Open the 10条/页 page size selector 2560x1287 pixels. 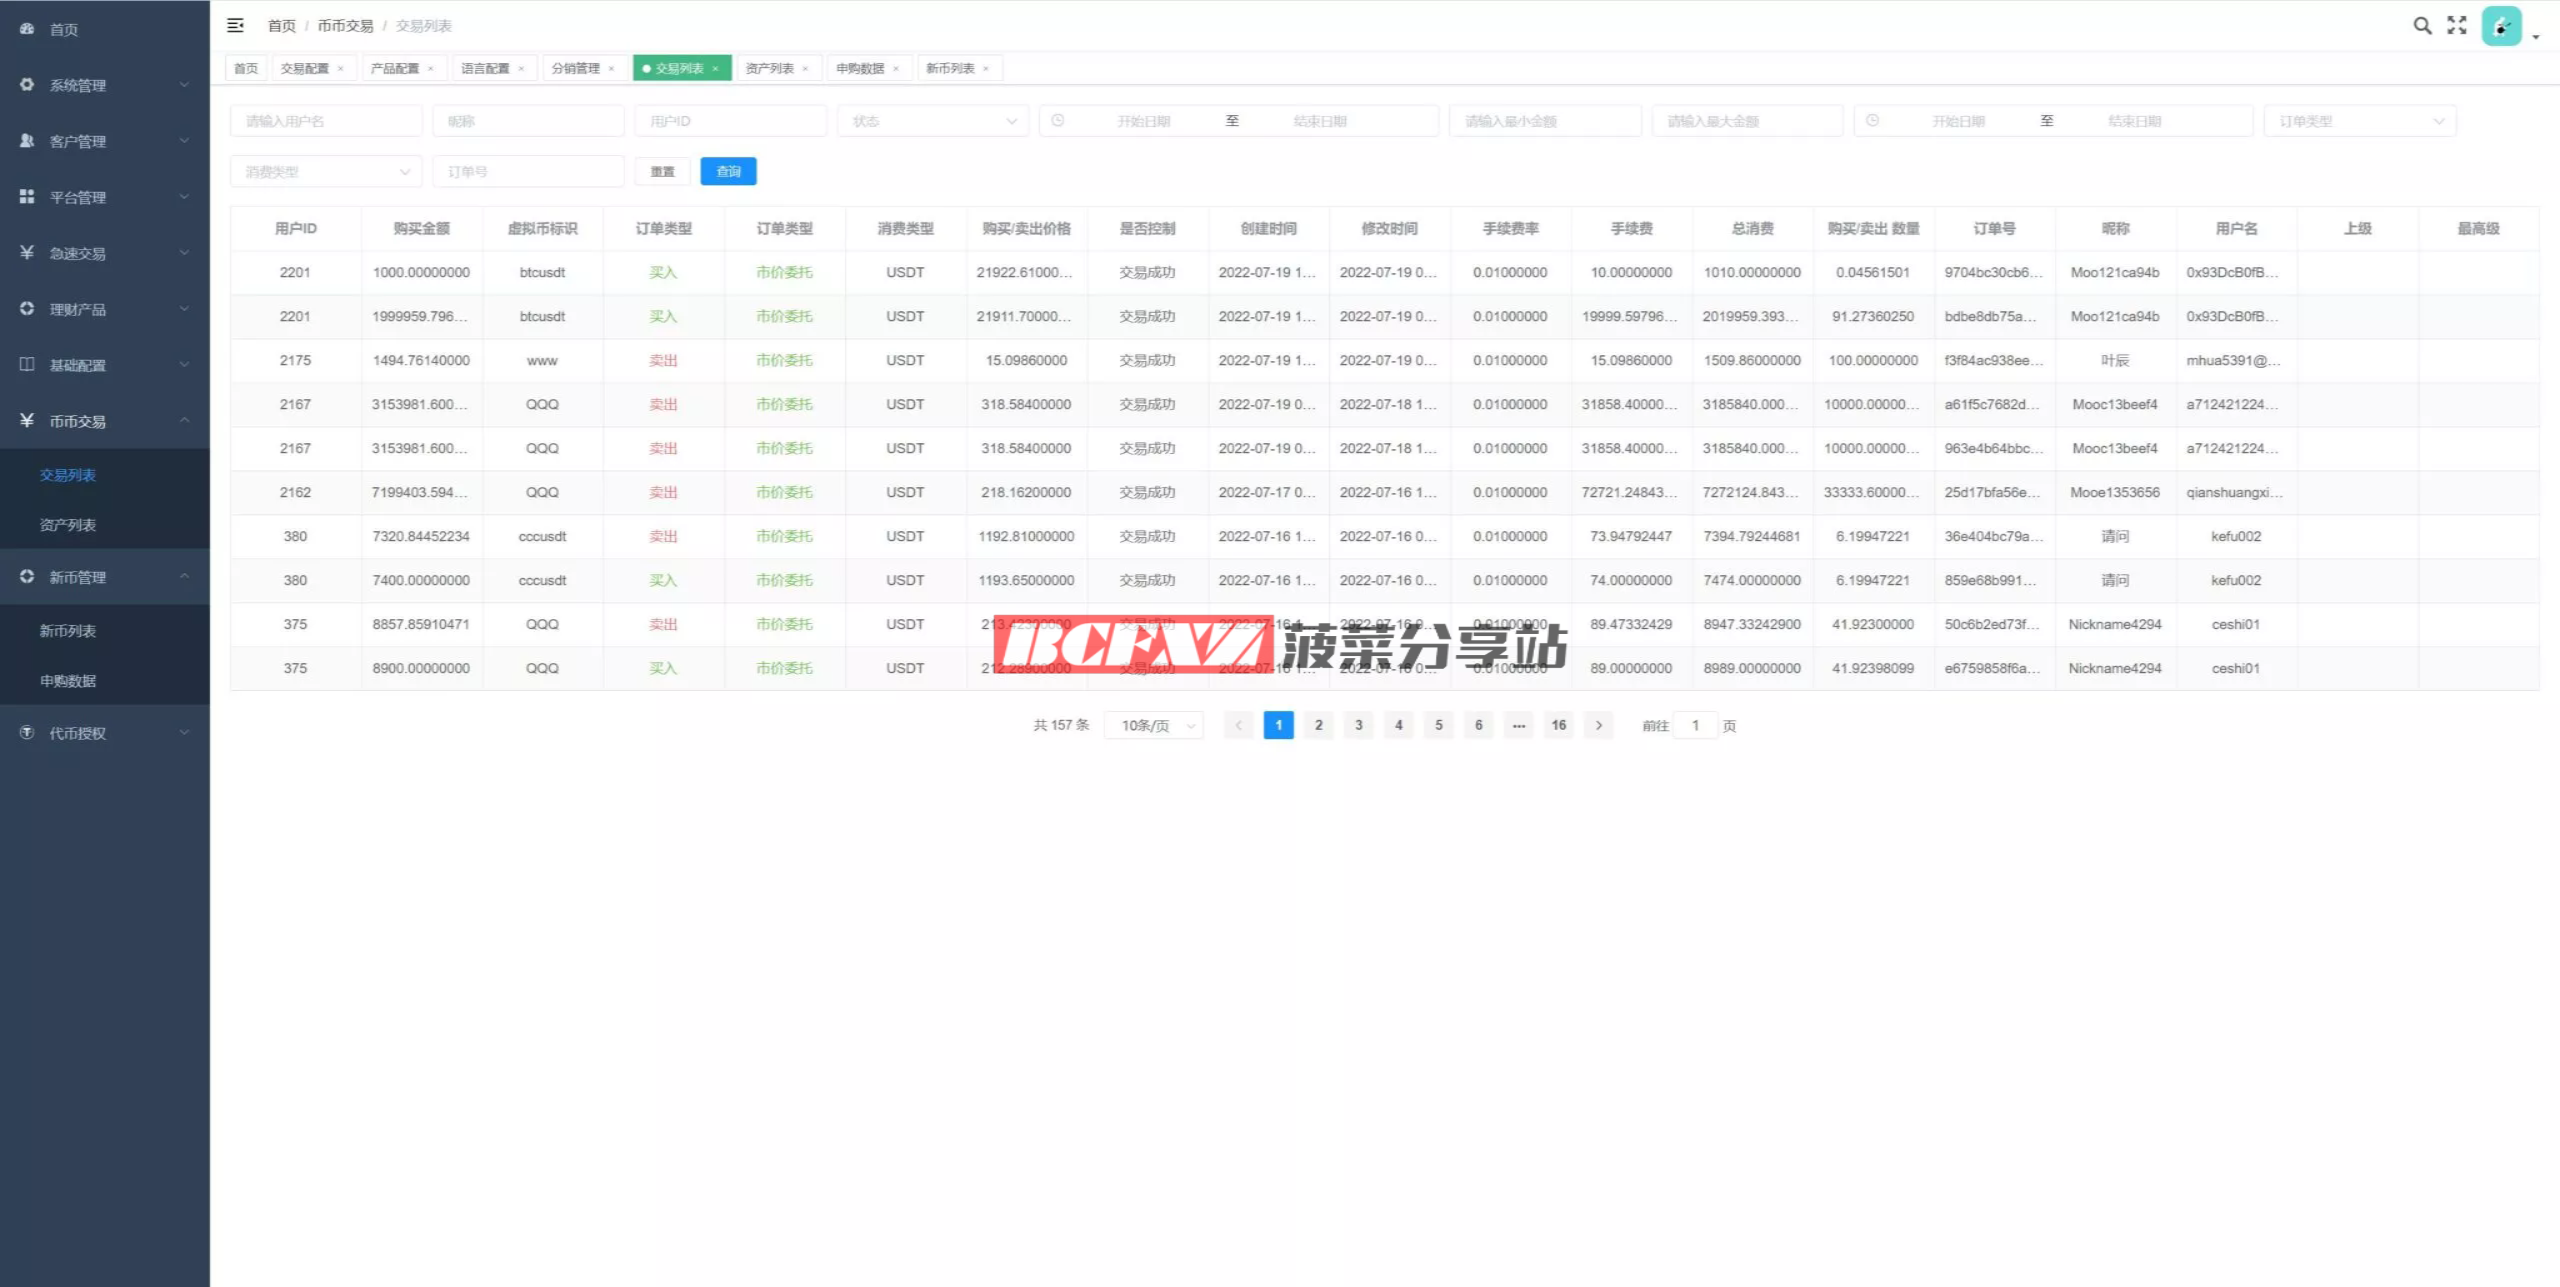[1154, 726]
